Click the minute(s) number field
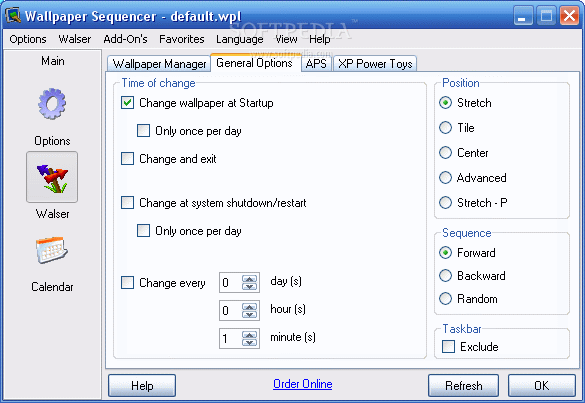Viewport: 585px width, 403px height. (231, 338)
